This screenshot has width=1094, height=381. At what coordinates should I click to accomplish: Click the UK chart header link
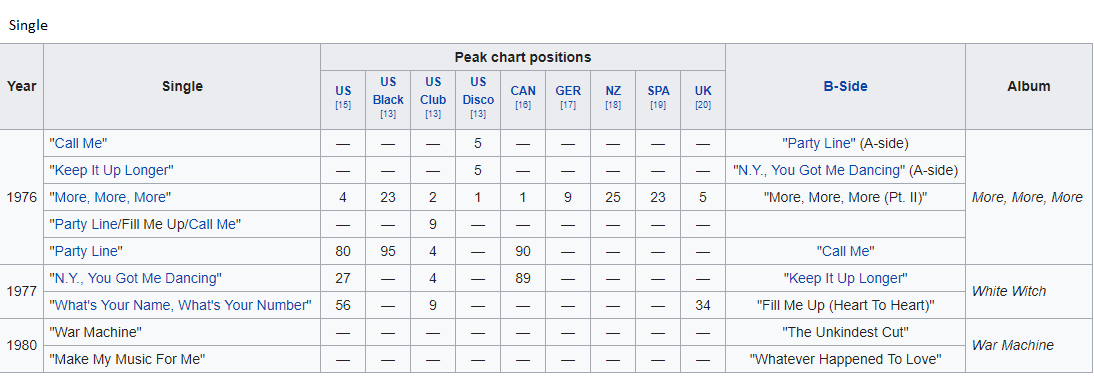point(703,91)
